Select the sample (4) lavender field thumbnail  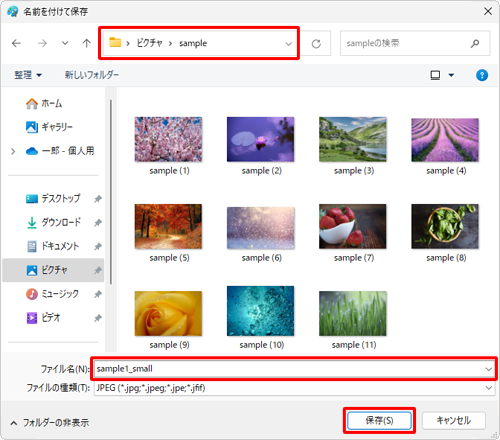pos(445,140)
